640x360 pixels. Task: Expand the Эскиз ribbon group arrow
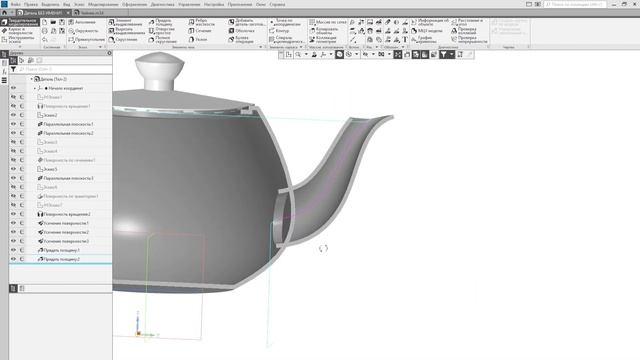pos(100,47)
